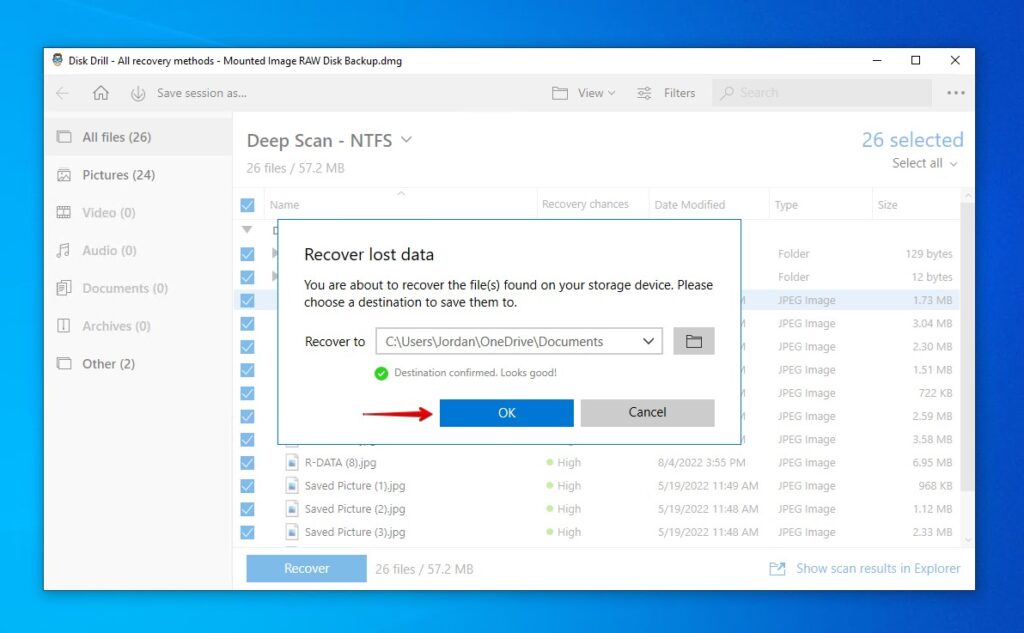The width and height of the screenshot is (1024, 633).
Task: Toggle the select-all checkbox in header row
Action: pyautogui.click(x=247, y=204)
